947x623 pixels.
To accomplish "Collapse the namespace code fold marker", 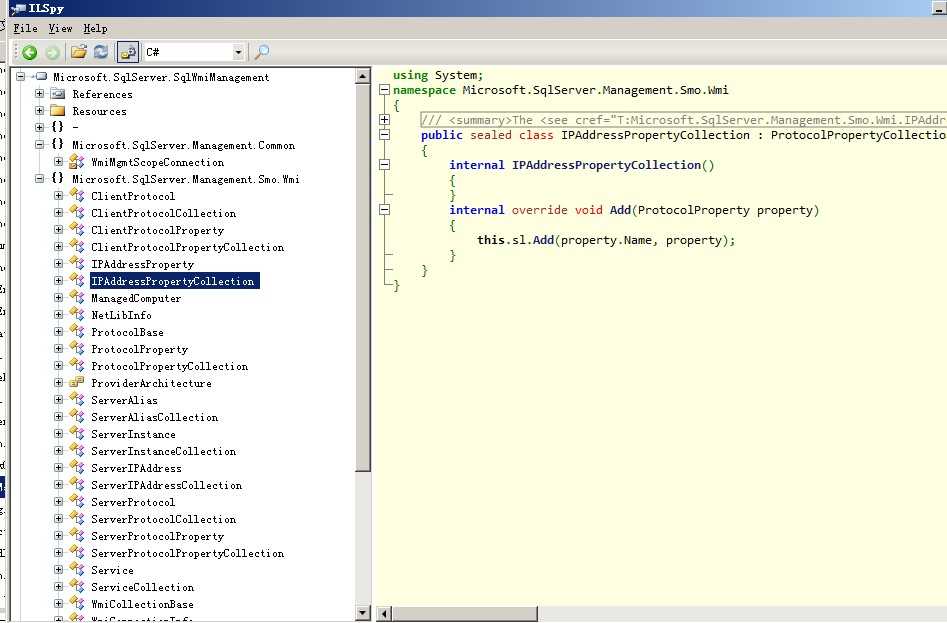I will 384,90.
